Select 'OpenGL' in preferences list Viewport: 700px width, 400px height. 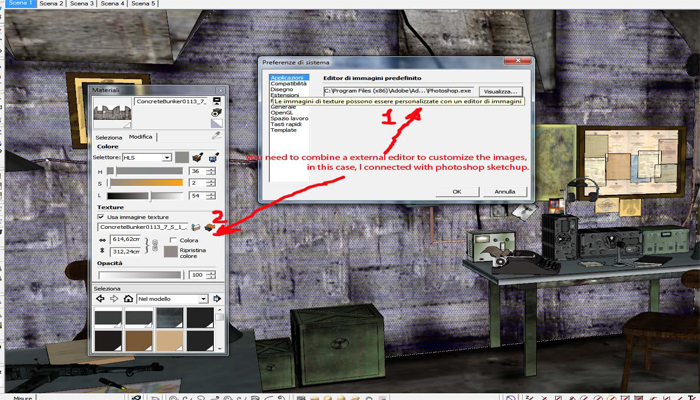click(x=280, y=115)
